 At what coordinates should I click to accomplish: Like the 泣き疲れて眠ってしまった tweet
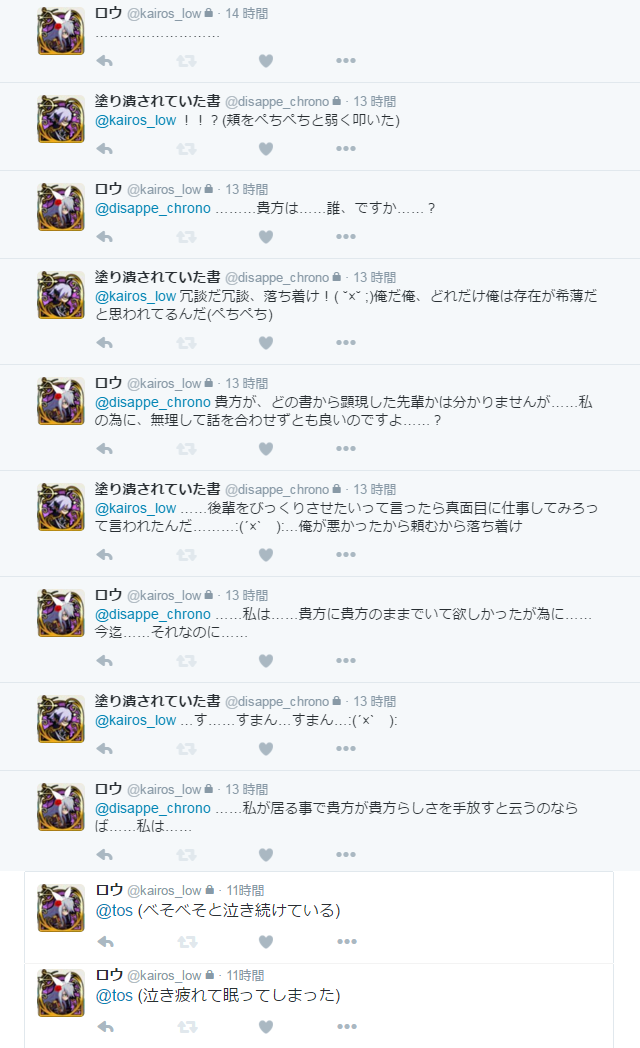(266, 1027)
